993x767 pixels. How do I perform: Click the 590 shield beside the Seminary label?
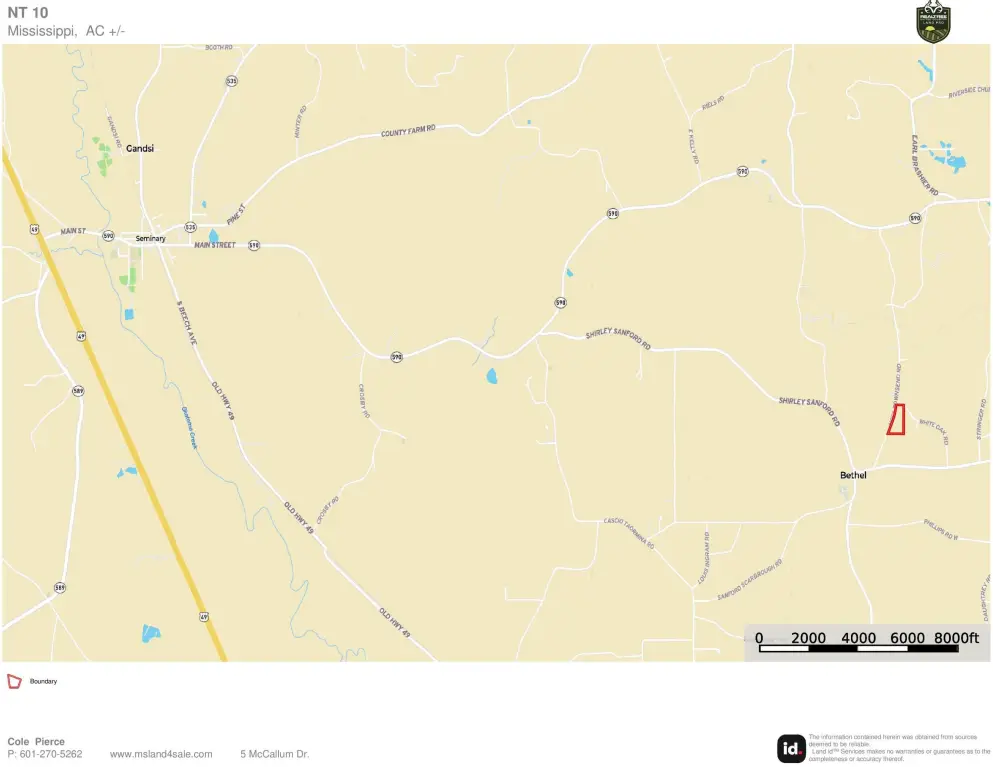108,236
